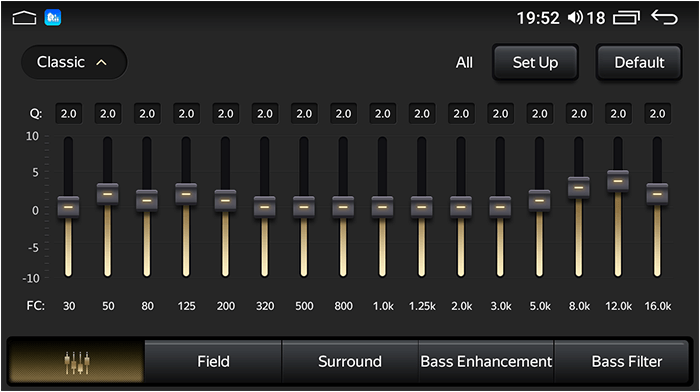
Task: Expand the Classic preset dropdown
Action: point(74,62)
